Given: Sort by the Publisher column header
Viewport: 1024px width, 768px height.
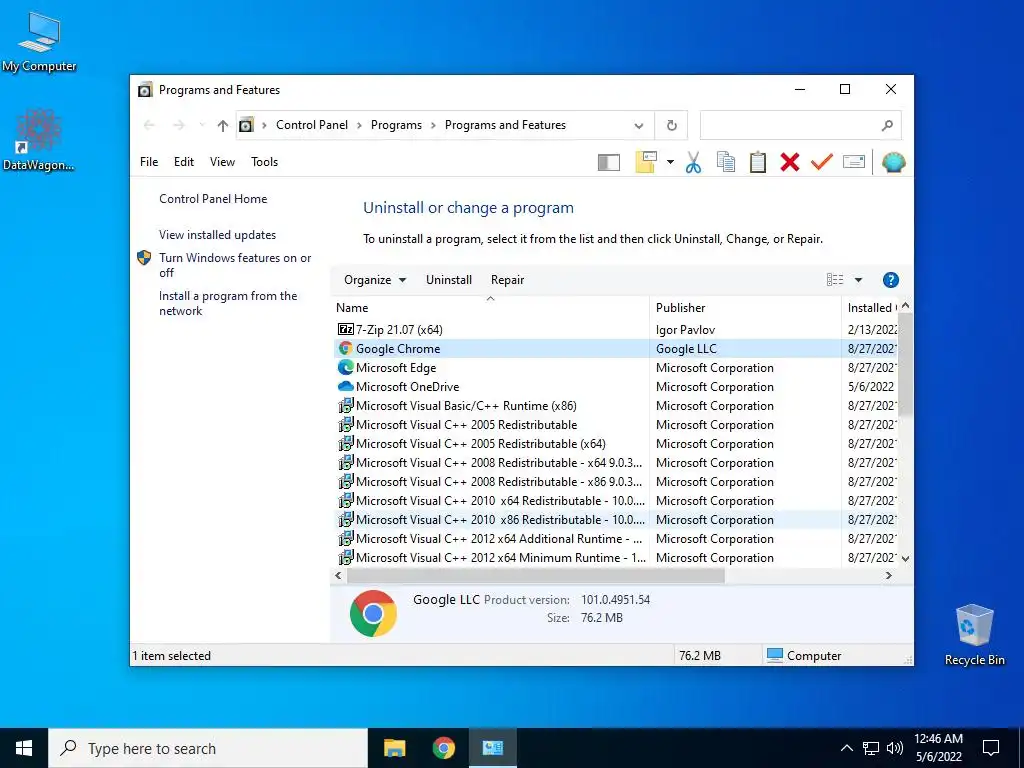Looking at the screenshot, I should click(x=745, y=308).
